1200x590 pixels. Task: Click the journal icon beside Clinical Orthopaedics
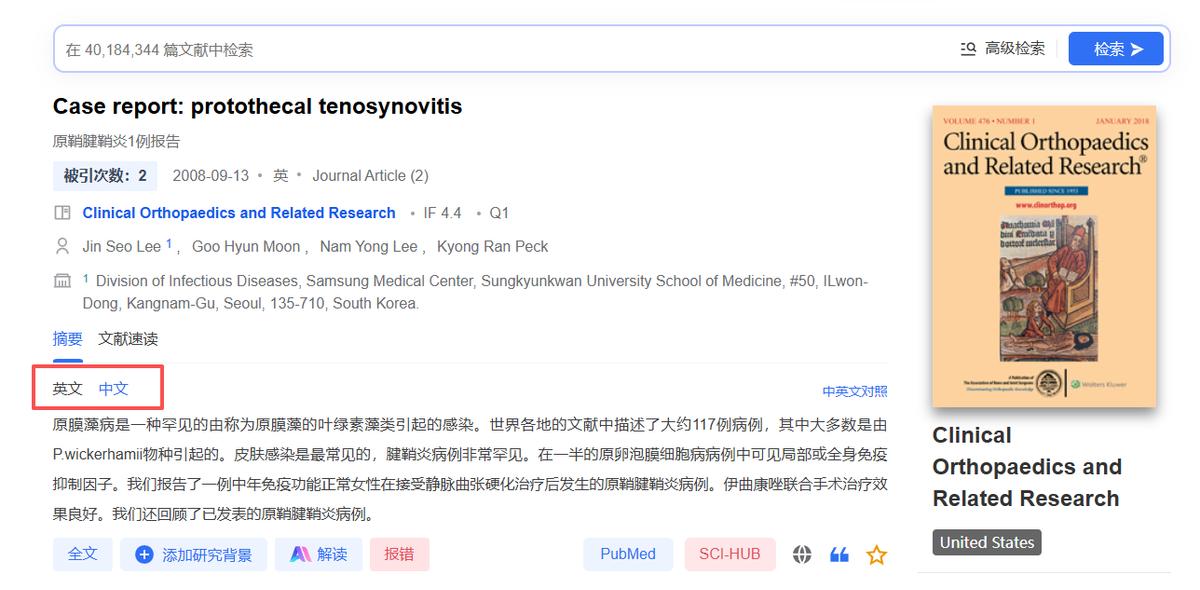coord(62,212)
